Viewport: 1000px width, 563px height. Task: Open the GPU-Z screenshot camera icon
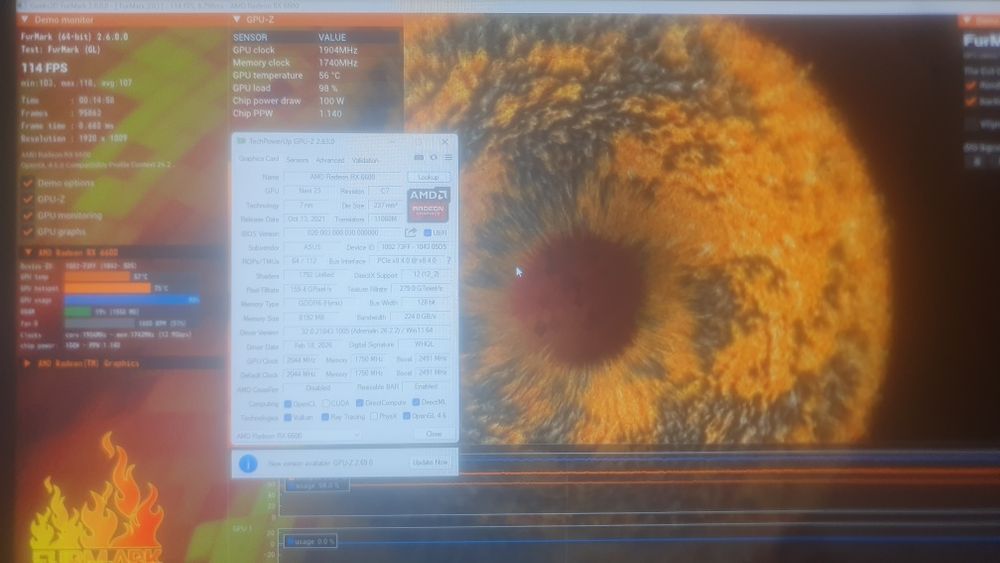click(418, 157)
